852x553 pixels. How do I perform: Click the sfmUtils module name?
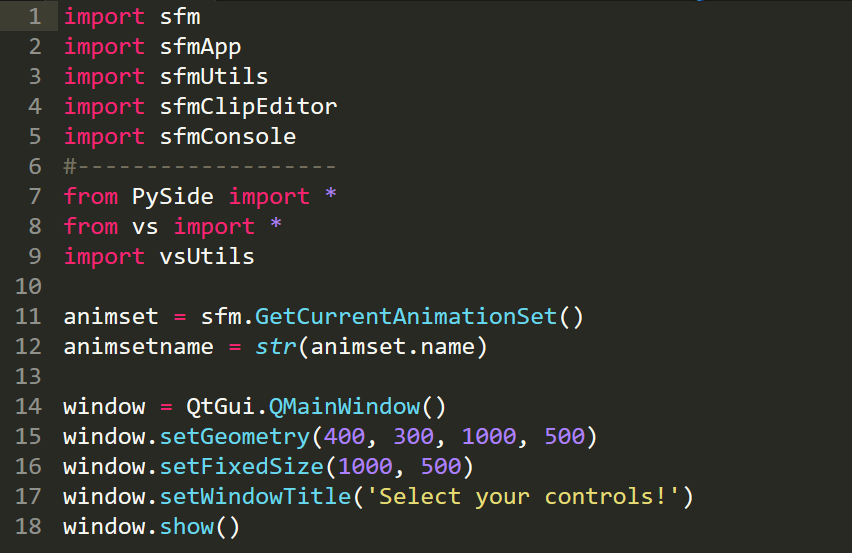point(214,77)
